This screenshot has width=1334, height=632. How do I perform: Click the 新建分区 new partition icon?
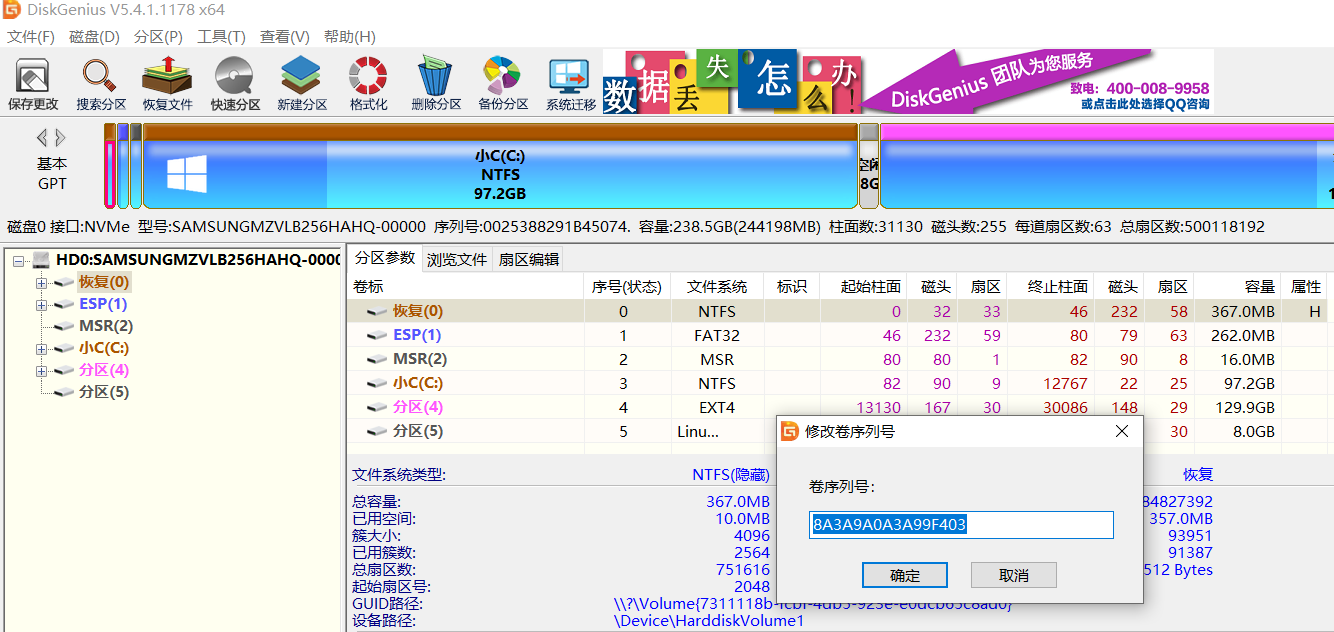(302, 82)
